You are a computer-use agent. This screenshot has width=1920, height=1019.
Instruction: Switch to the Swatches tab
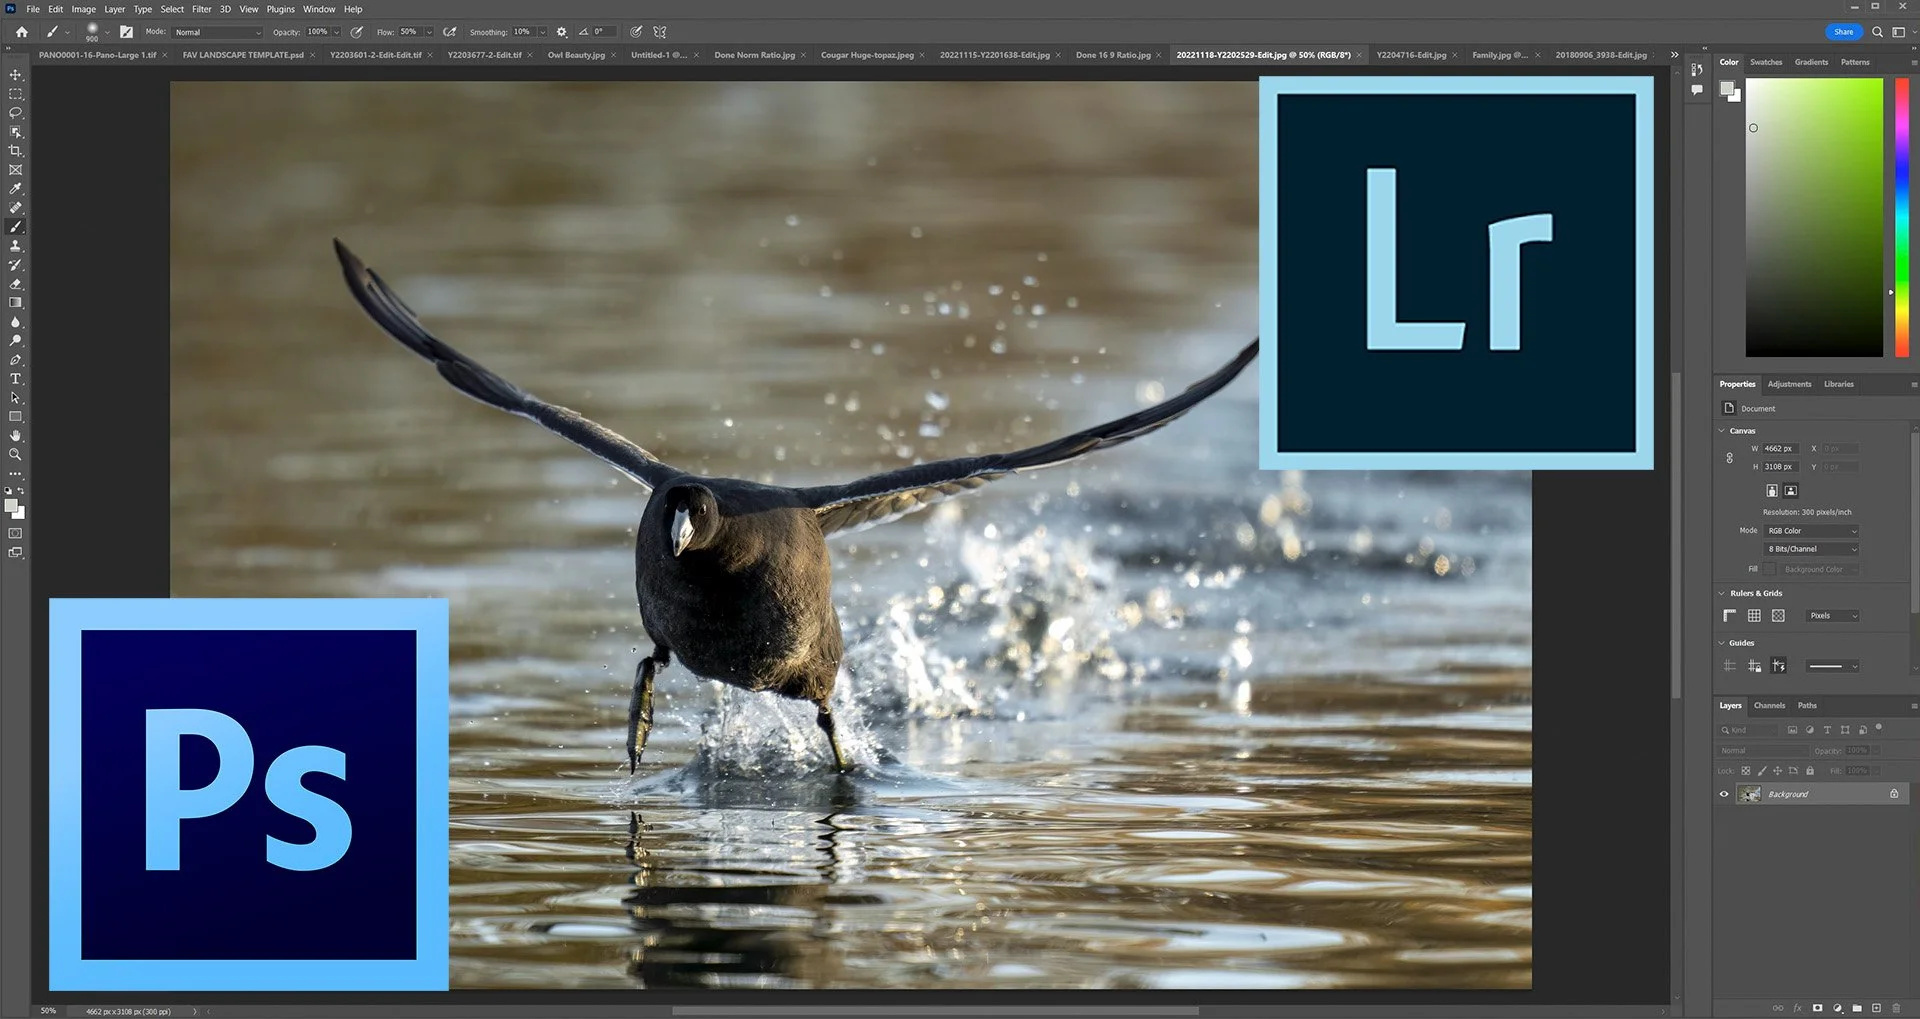1766,62
